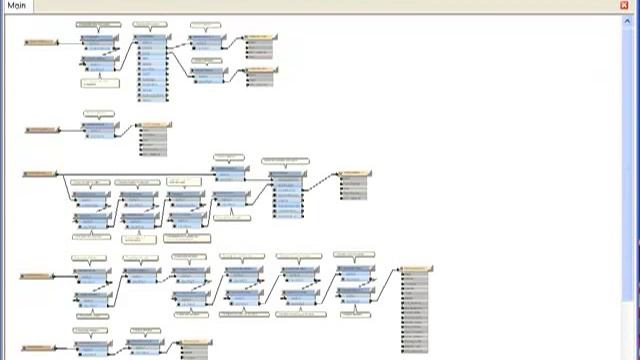Close the Main canvas tab
Image resolution: width=640 pixels, height=360 pixels.
(x=624, y=5)
